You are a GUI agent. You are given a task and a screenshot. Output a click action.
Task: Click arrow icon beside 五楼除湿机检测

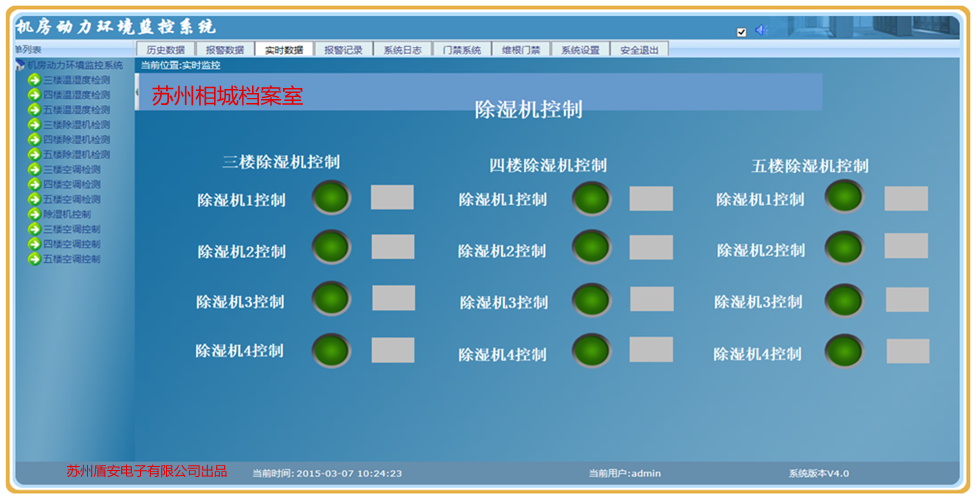coord(34,155)
